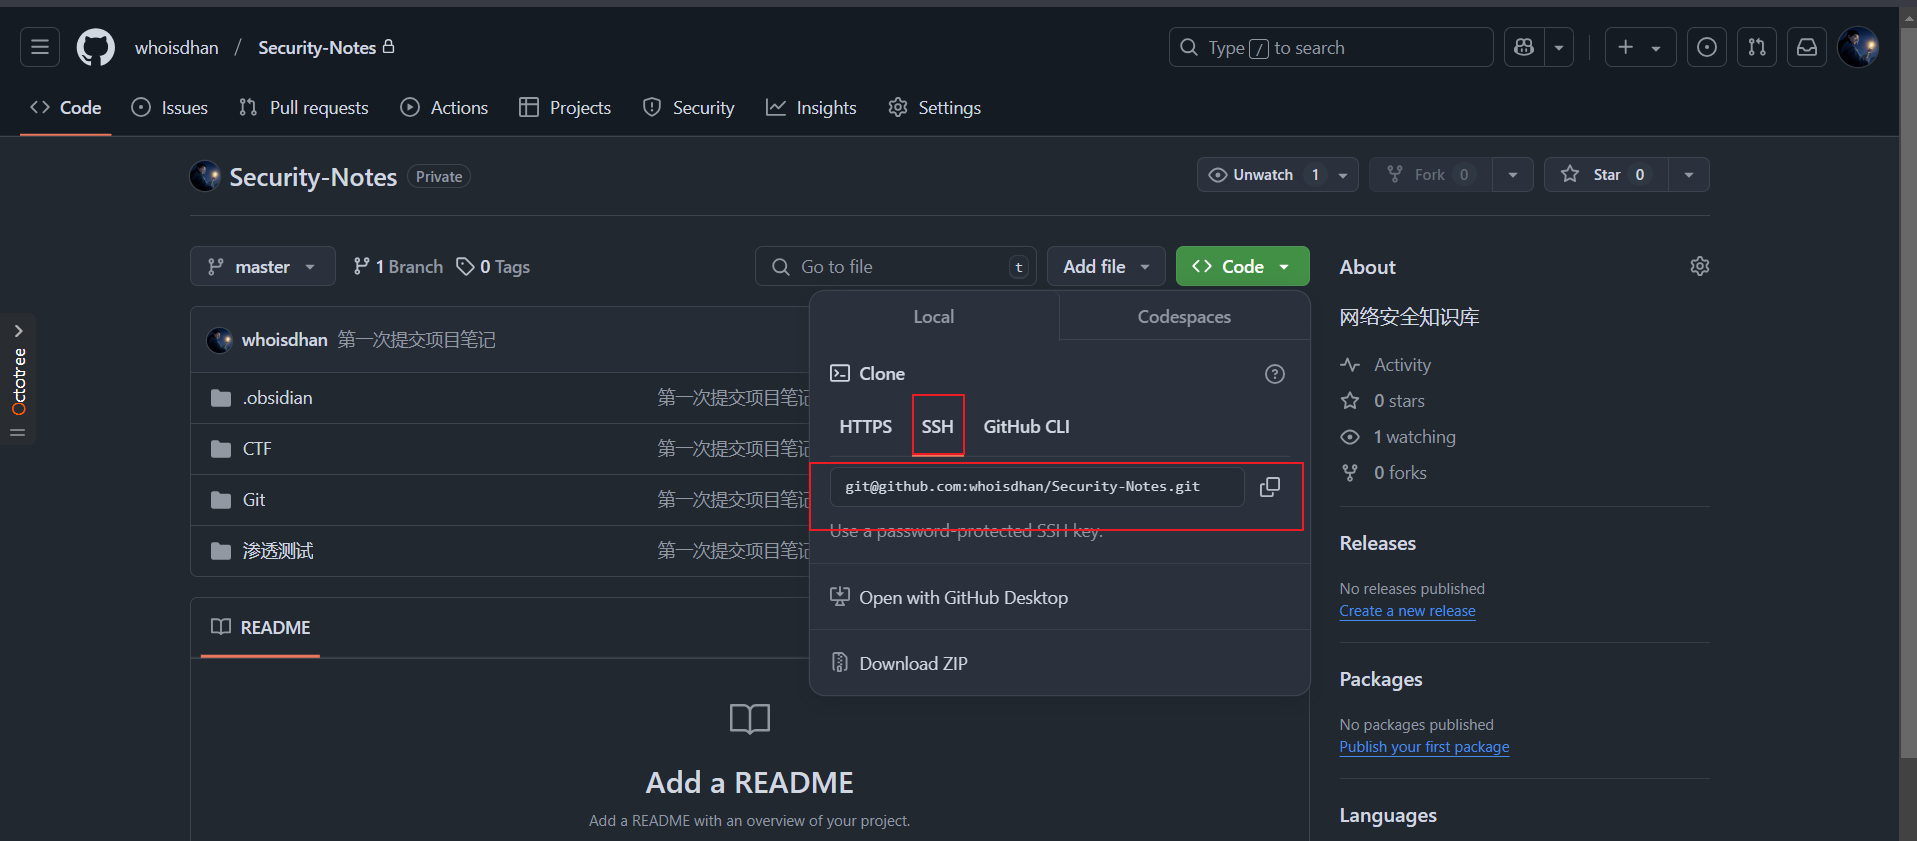Open the master branch dropdown
Viewport: 1917px width, 841px height.
pos(262,267)
